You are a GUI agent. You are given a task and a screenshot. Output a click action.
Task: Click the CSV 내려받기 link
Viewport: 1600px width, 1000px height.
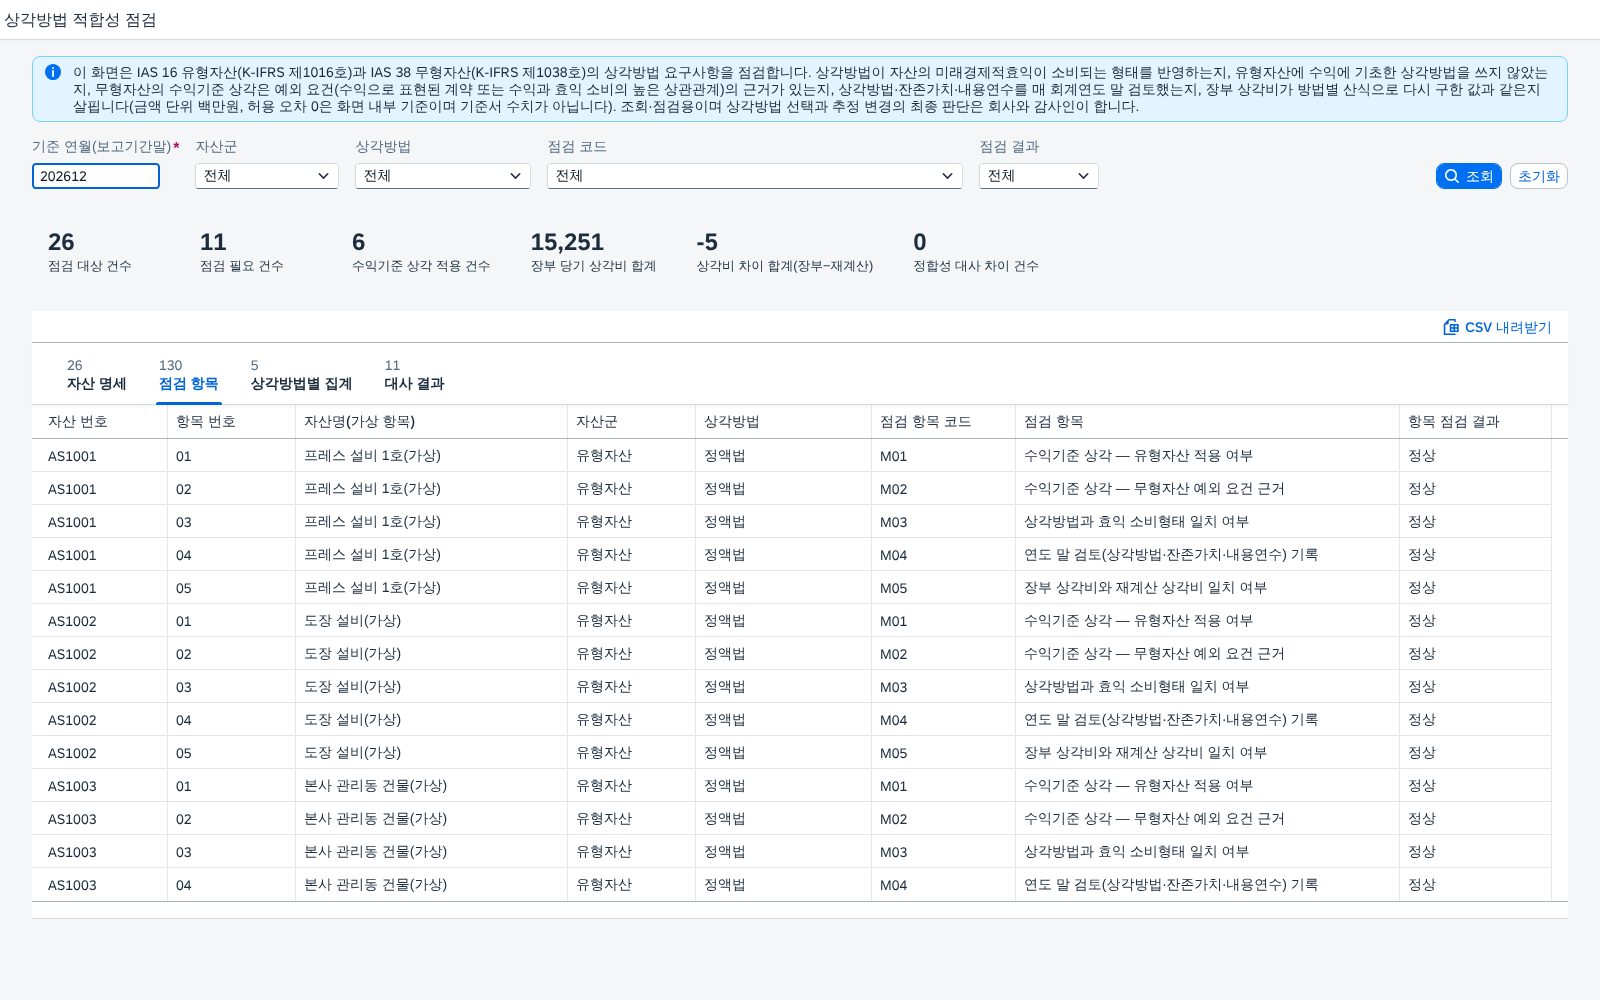[1497, 327]
